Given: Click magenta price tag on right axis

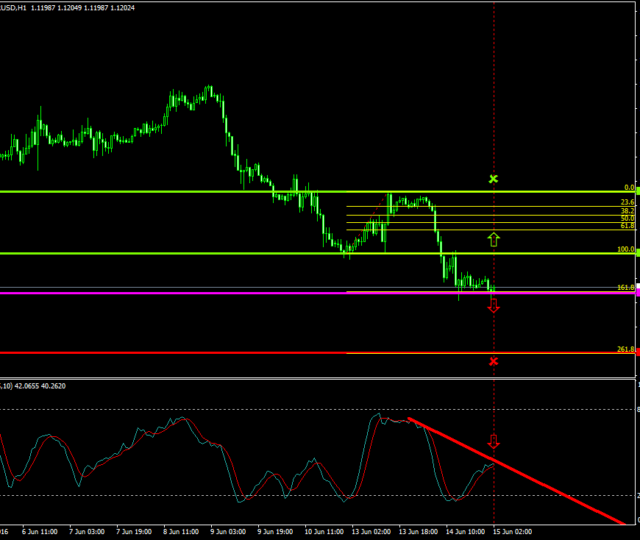Looking at the screenshot, I should point(637,292).
